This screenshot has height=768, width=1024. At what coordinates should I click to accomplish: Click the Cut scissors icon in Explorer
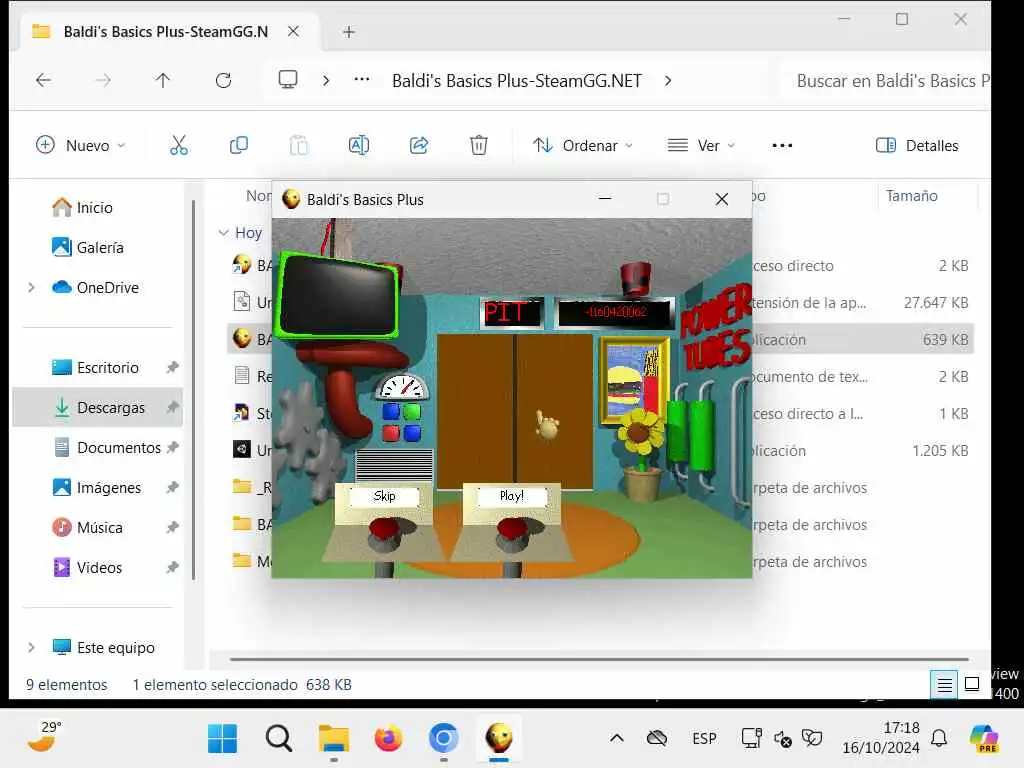click(178, 145)
